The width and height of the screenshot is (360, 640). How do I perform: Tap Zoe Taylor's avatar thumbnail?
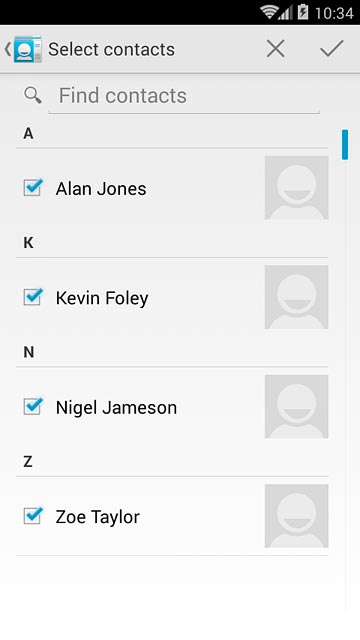pos(296,516)
